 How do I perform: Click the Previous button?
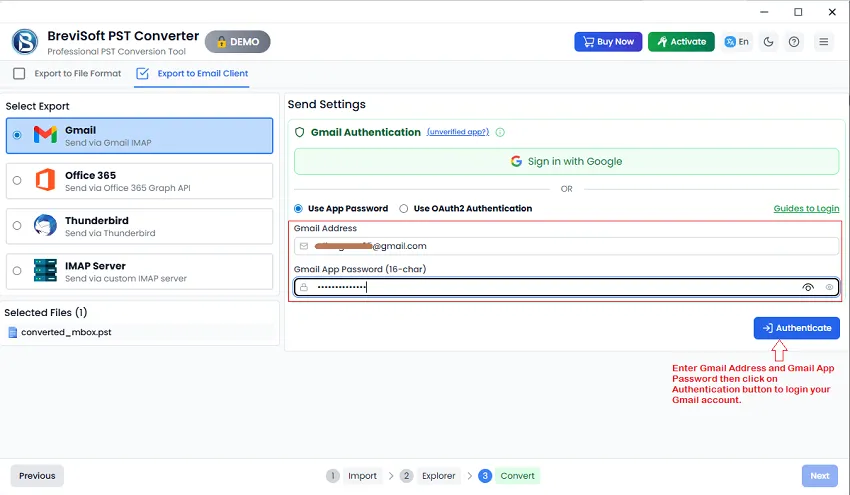click(37, 475)
